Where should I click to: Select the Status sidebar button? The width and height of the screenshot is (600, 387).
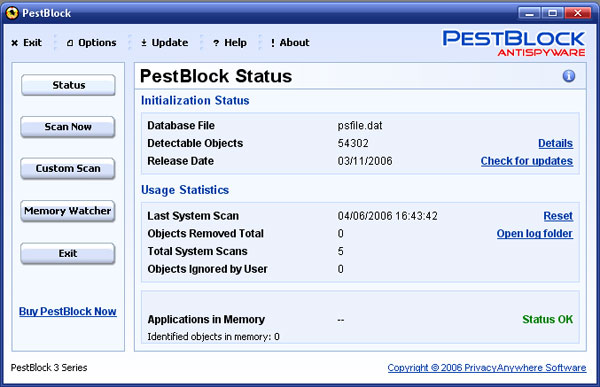pyautogui.click(x=68, y=85)
